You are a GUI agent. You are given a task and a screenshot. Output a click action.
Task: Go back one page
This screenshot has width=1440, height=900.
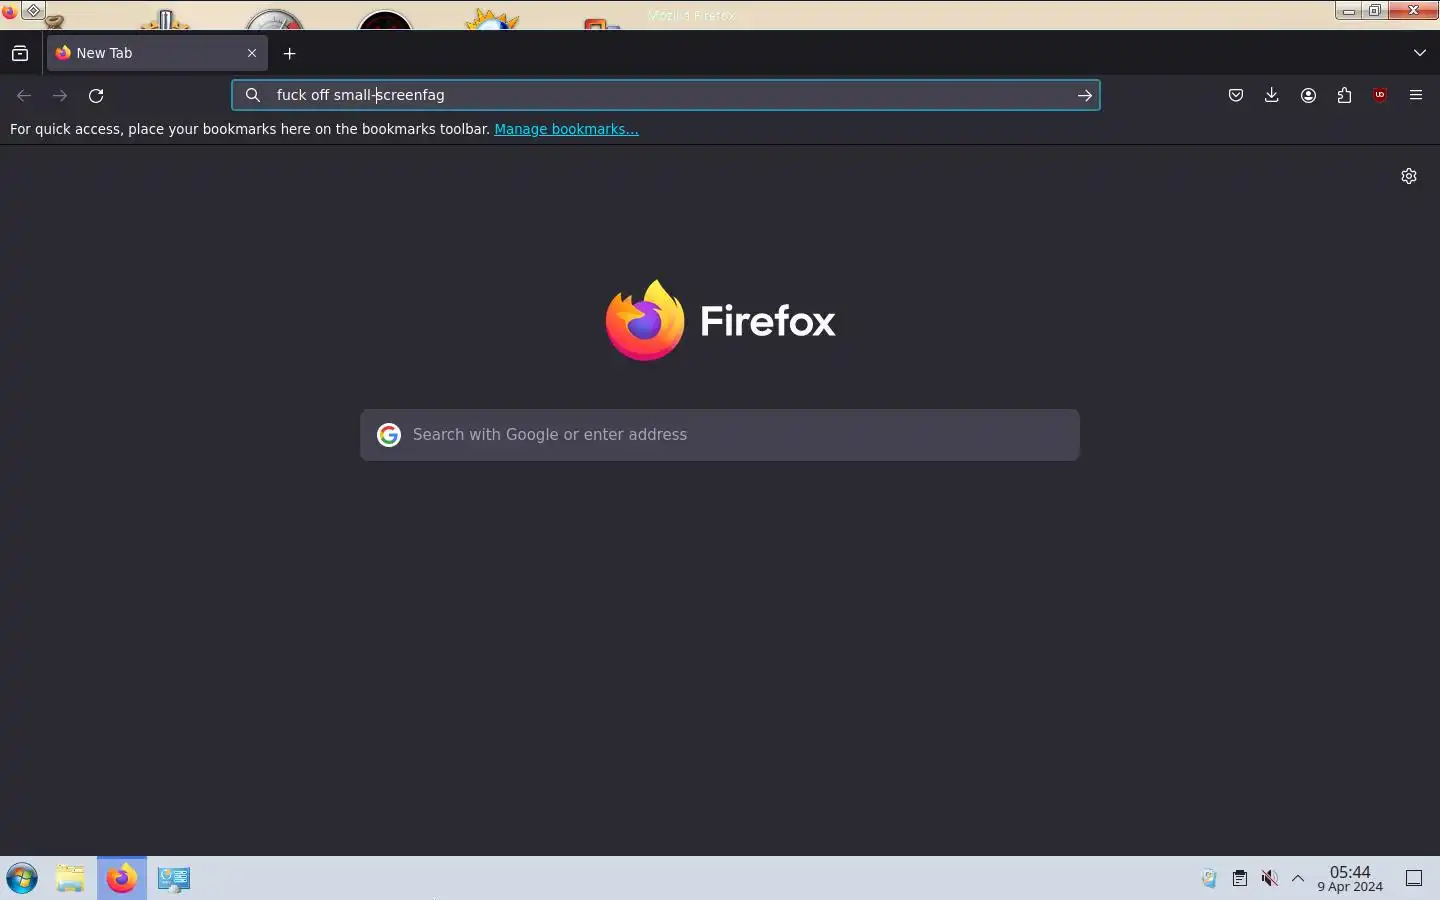pos(24,96)
